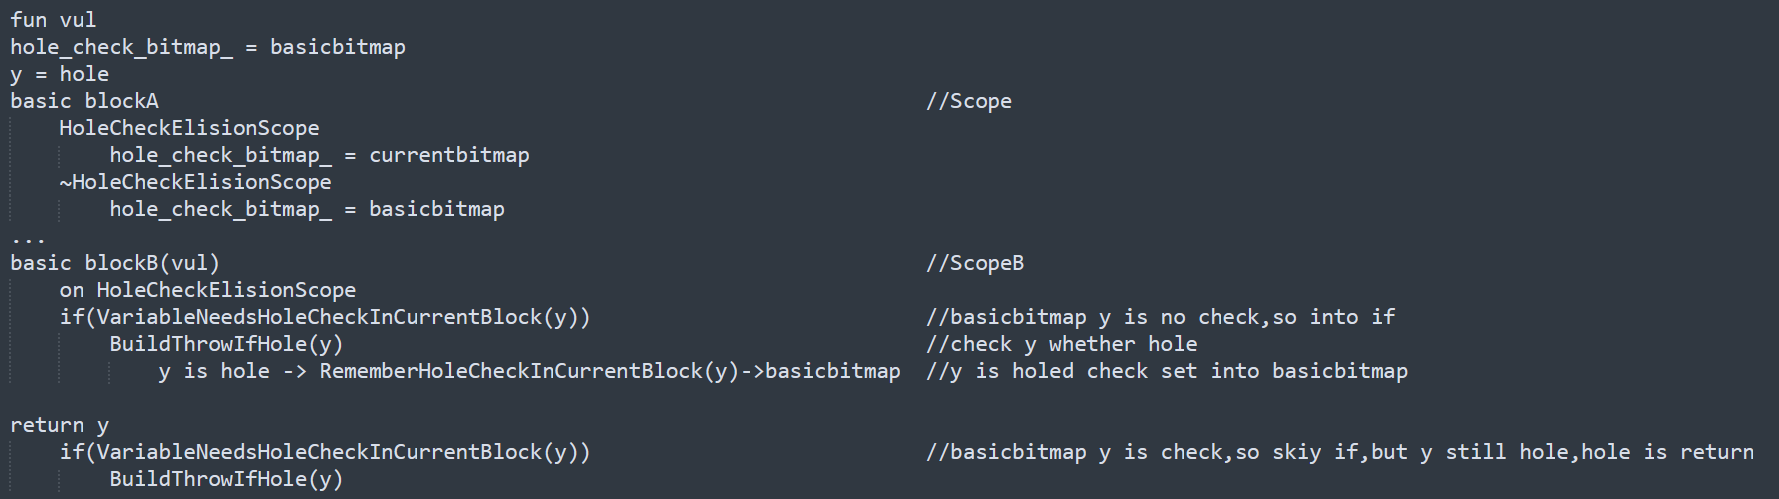Click '//check y whether hole' comment
The height and width of the screenshot is (499, 1779).
coord(1062,344)
